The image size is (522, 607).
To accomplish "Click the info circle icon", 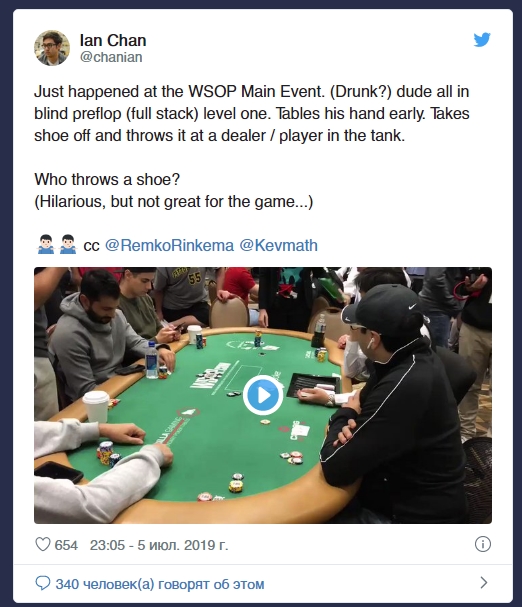I will tap(483, 544).
